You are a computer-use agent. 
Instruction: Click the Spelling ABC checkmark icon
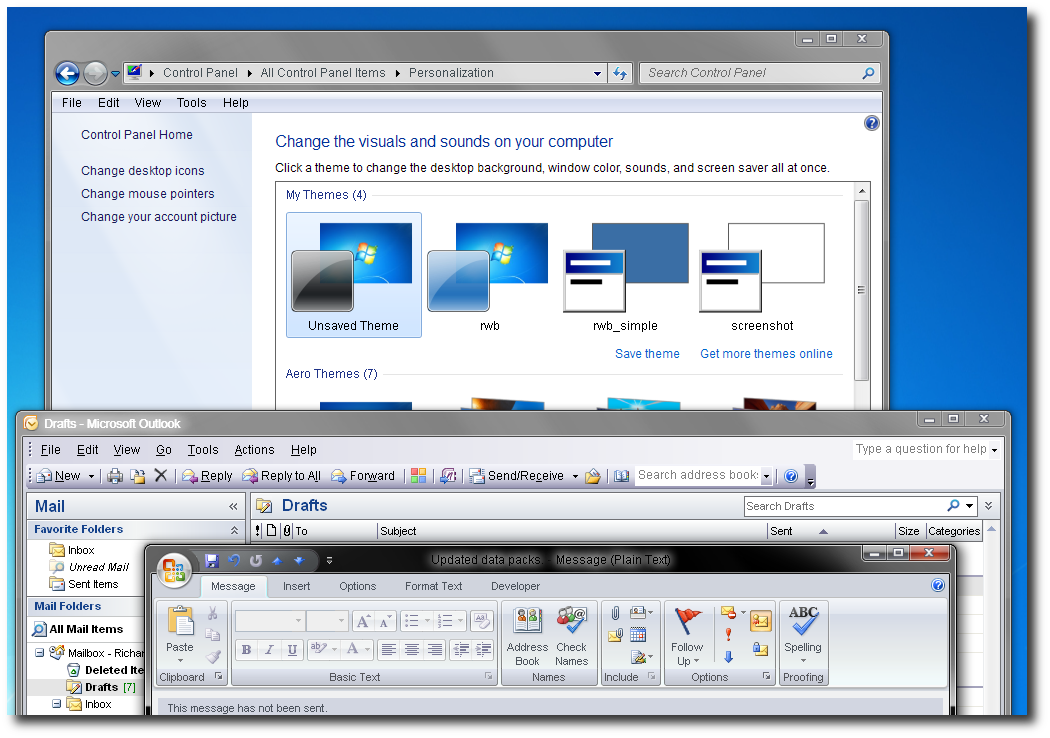[x=803, y=636]
